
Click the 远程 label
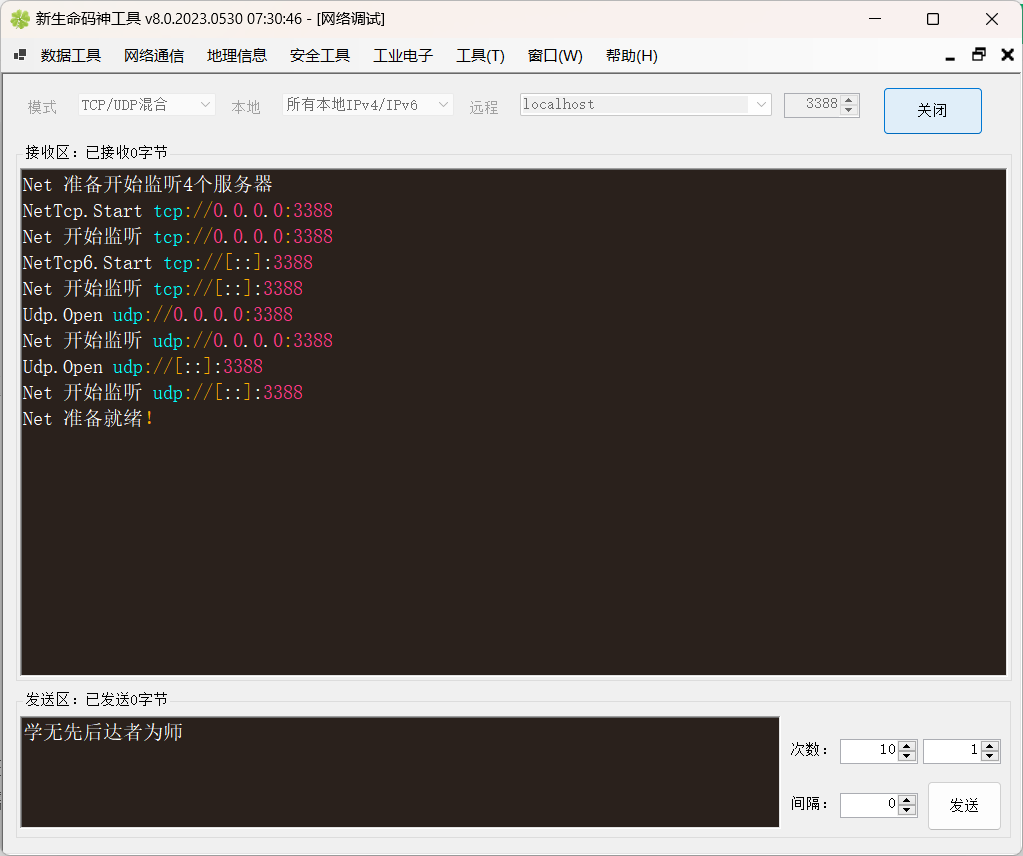coord(483,107)
